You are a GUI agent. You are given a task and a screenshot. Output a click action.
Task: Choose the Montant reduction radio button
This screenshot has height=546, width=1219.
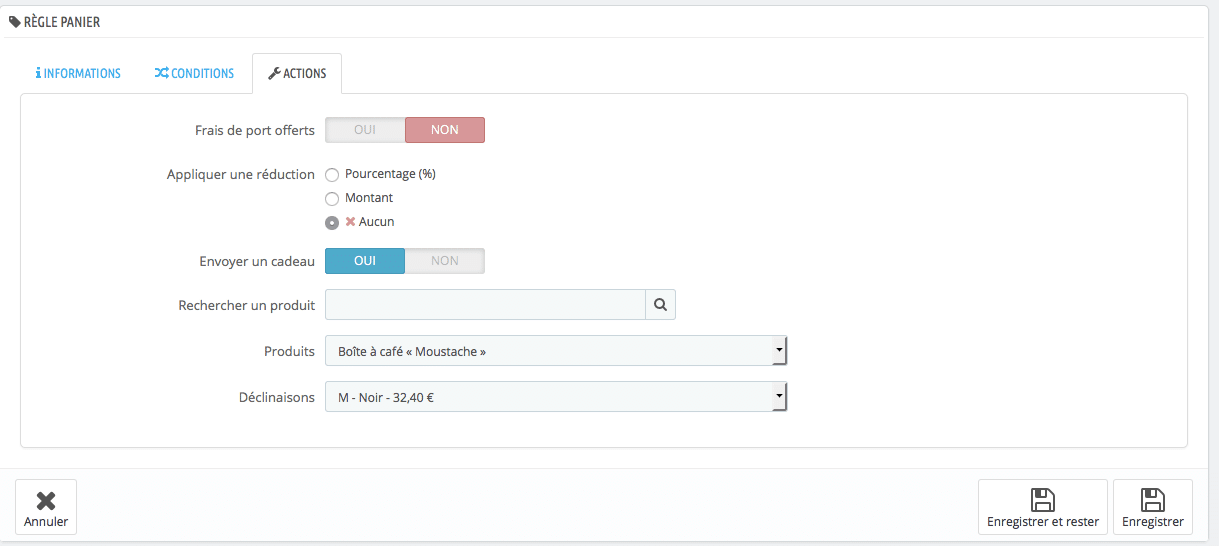332,199
